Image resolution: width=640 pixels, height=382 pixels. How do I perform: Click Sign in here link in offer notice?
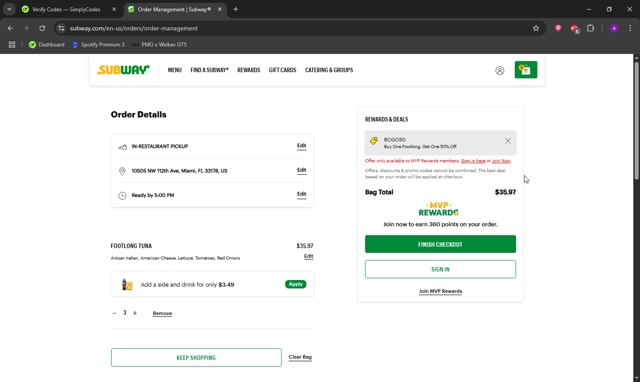pyautogui.click(x=473, y=161)
